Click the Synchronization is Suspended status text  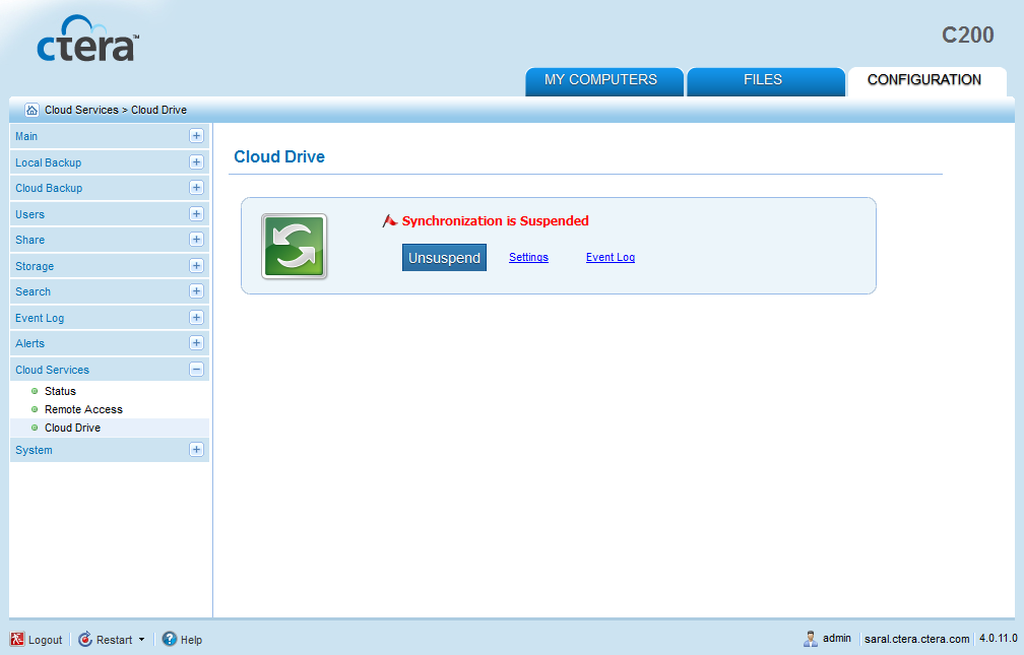pos(495,221)
